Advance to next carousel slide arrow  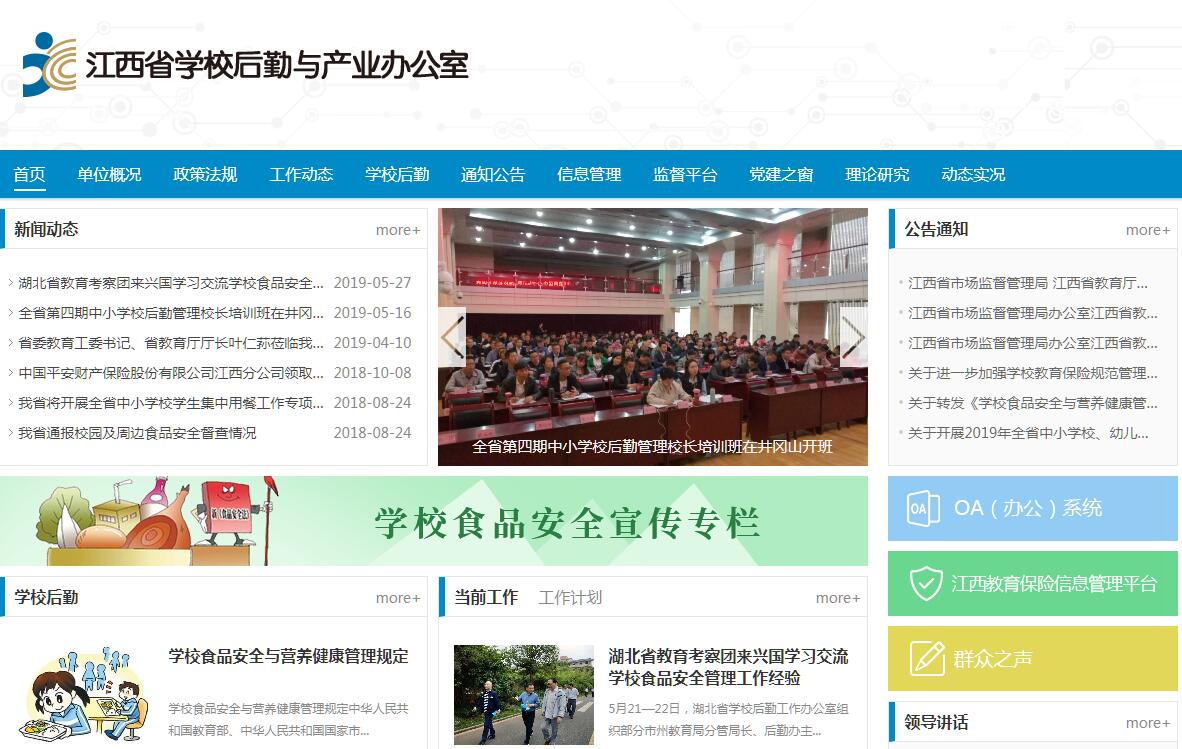click(x=852, y=337)
